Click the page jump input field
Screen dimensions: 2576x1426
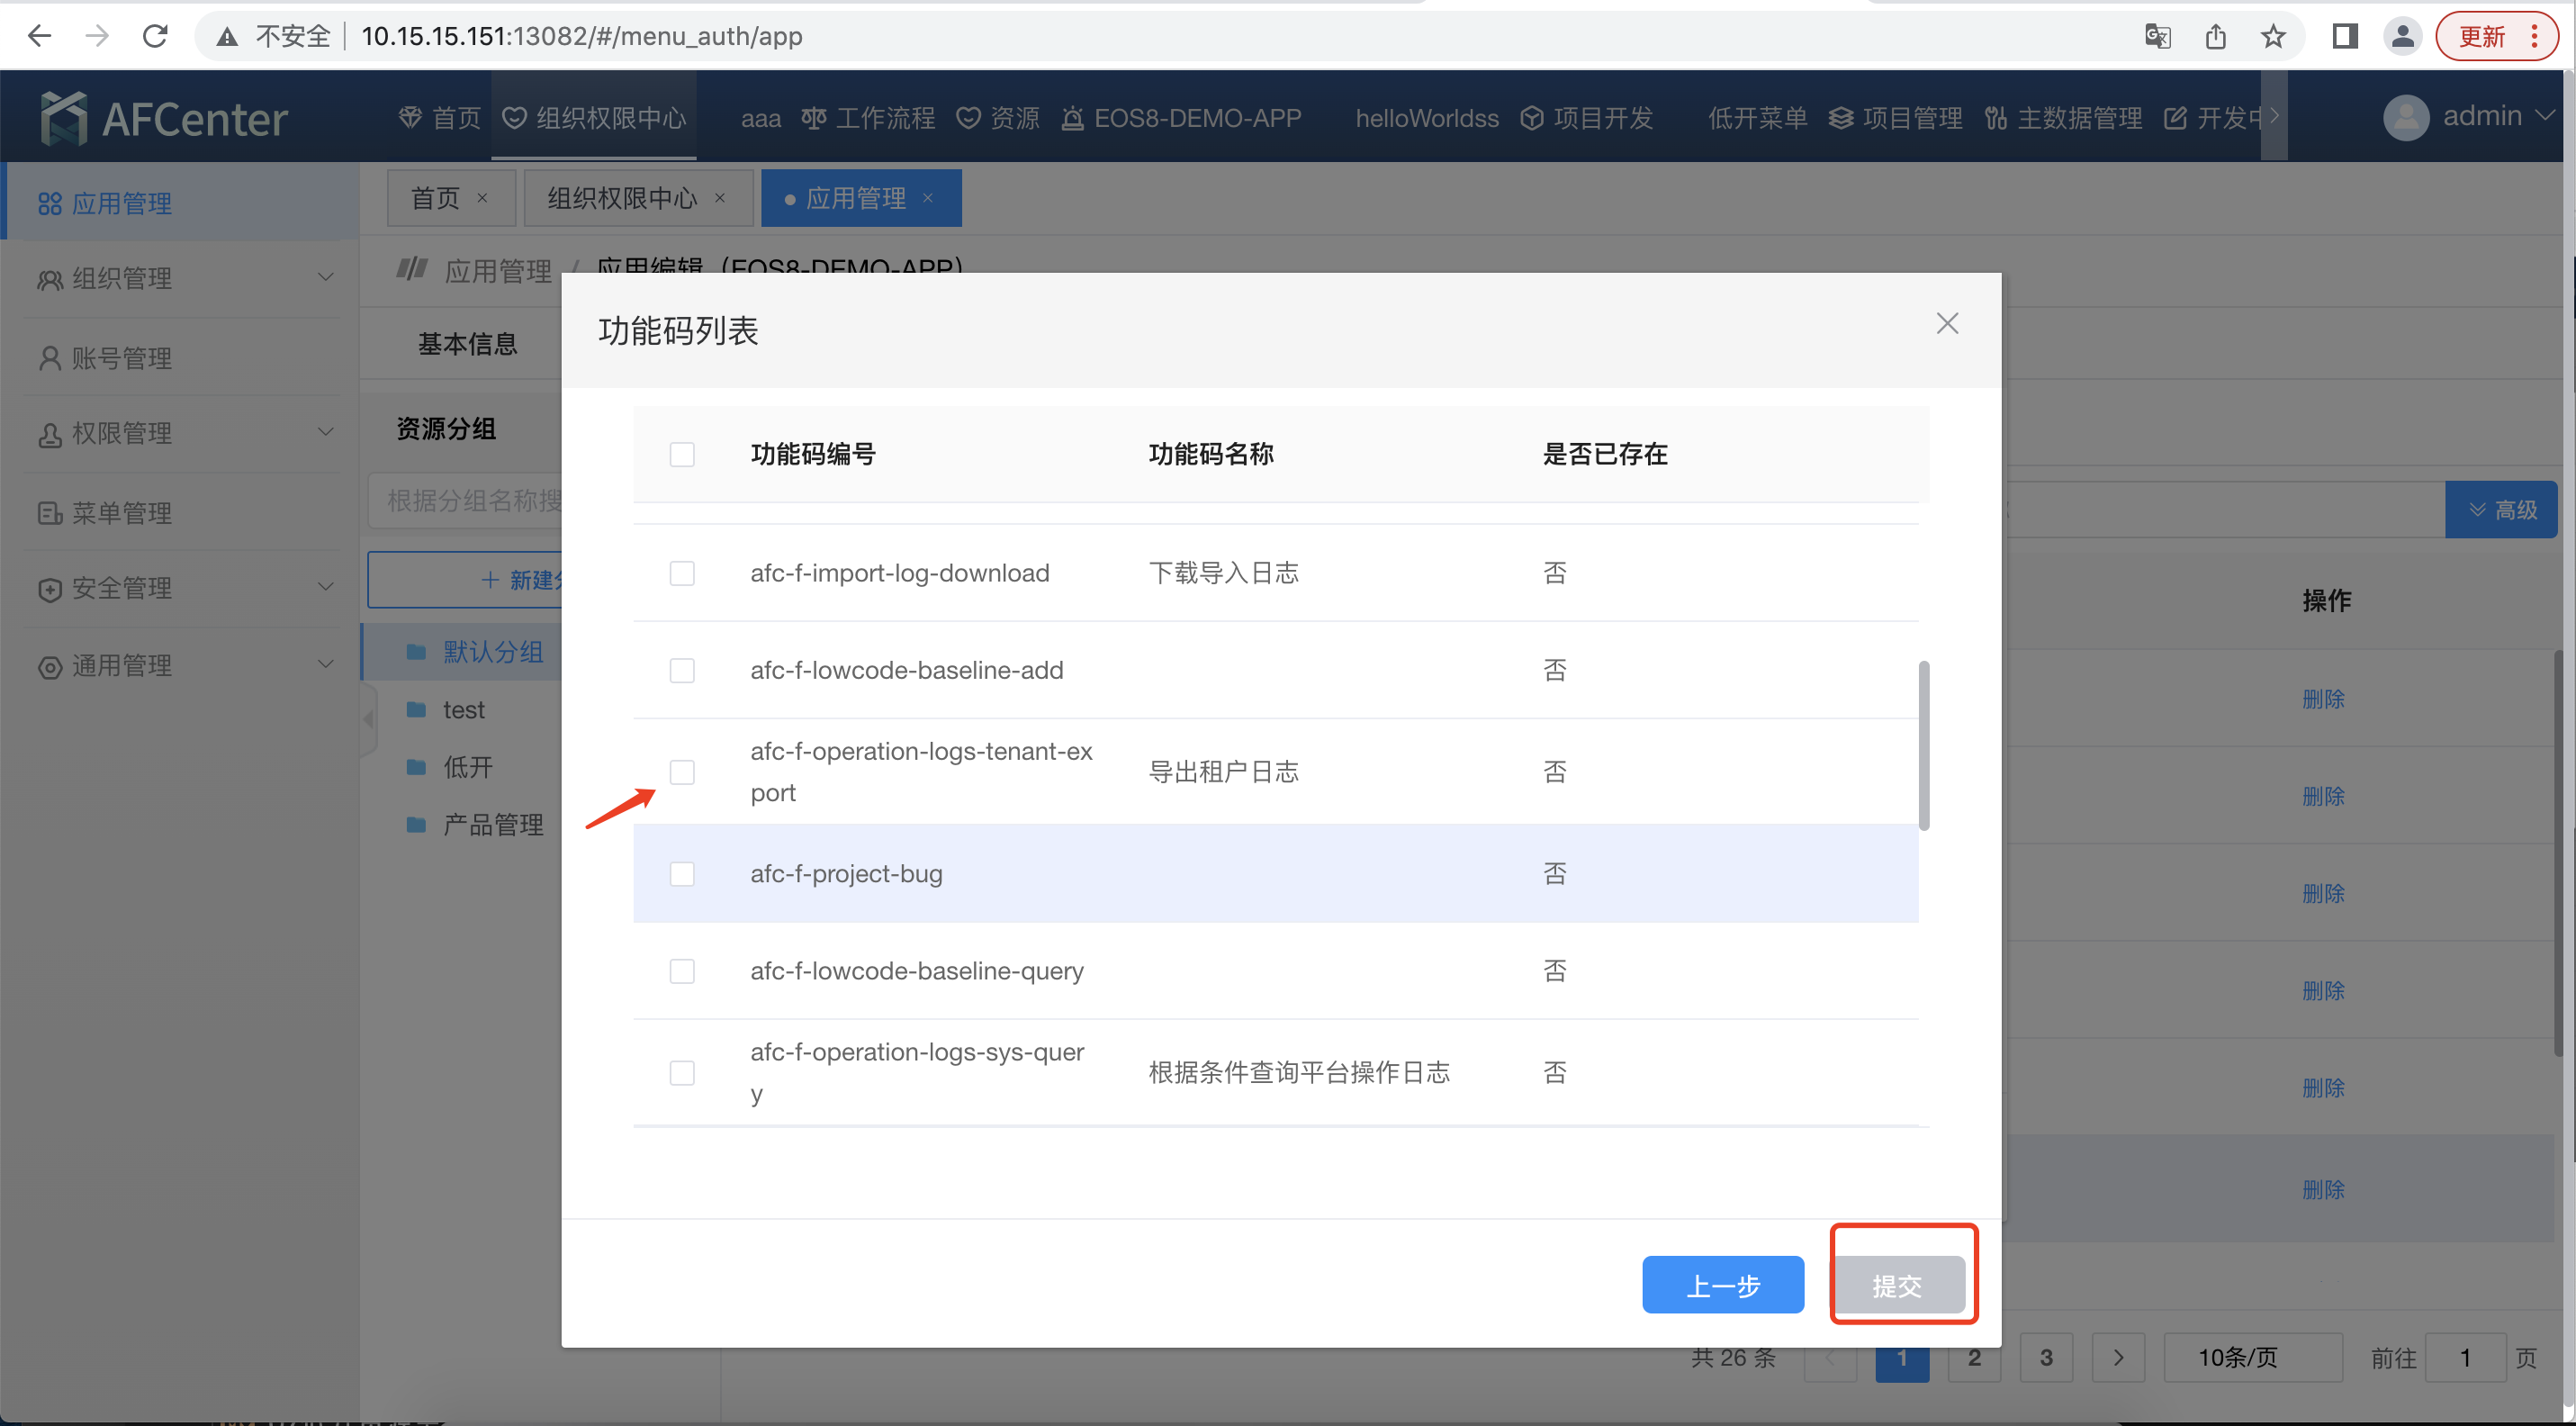[2465, 1357]
